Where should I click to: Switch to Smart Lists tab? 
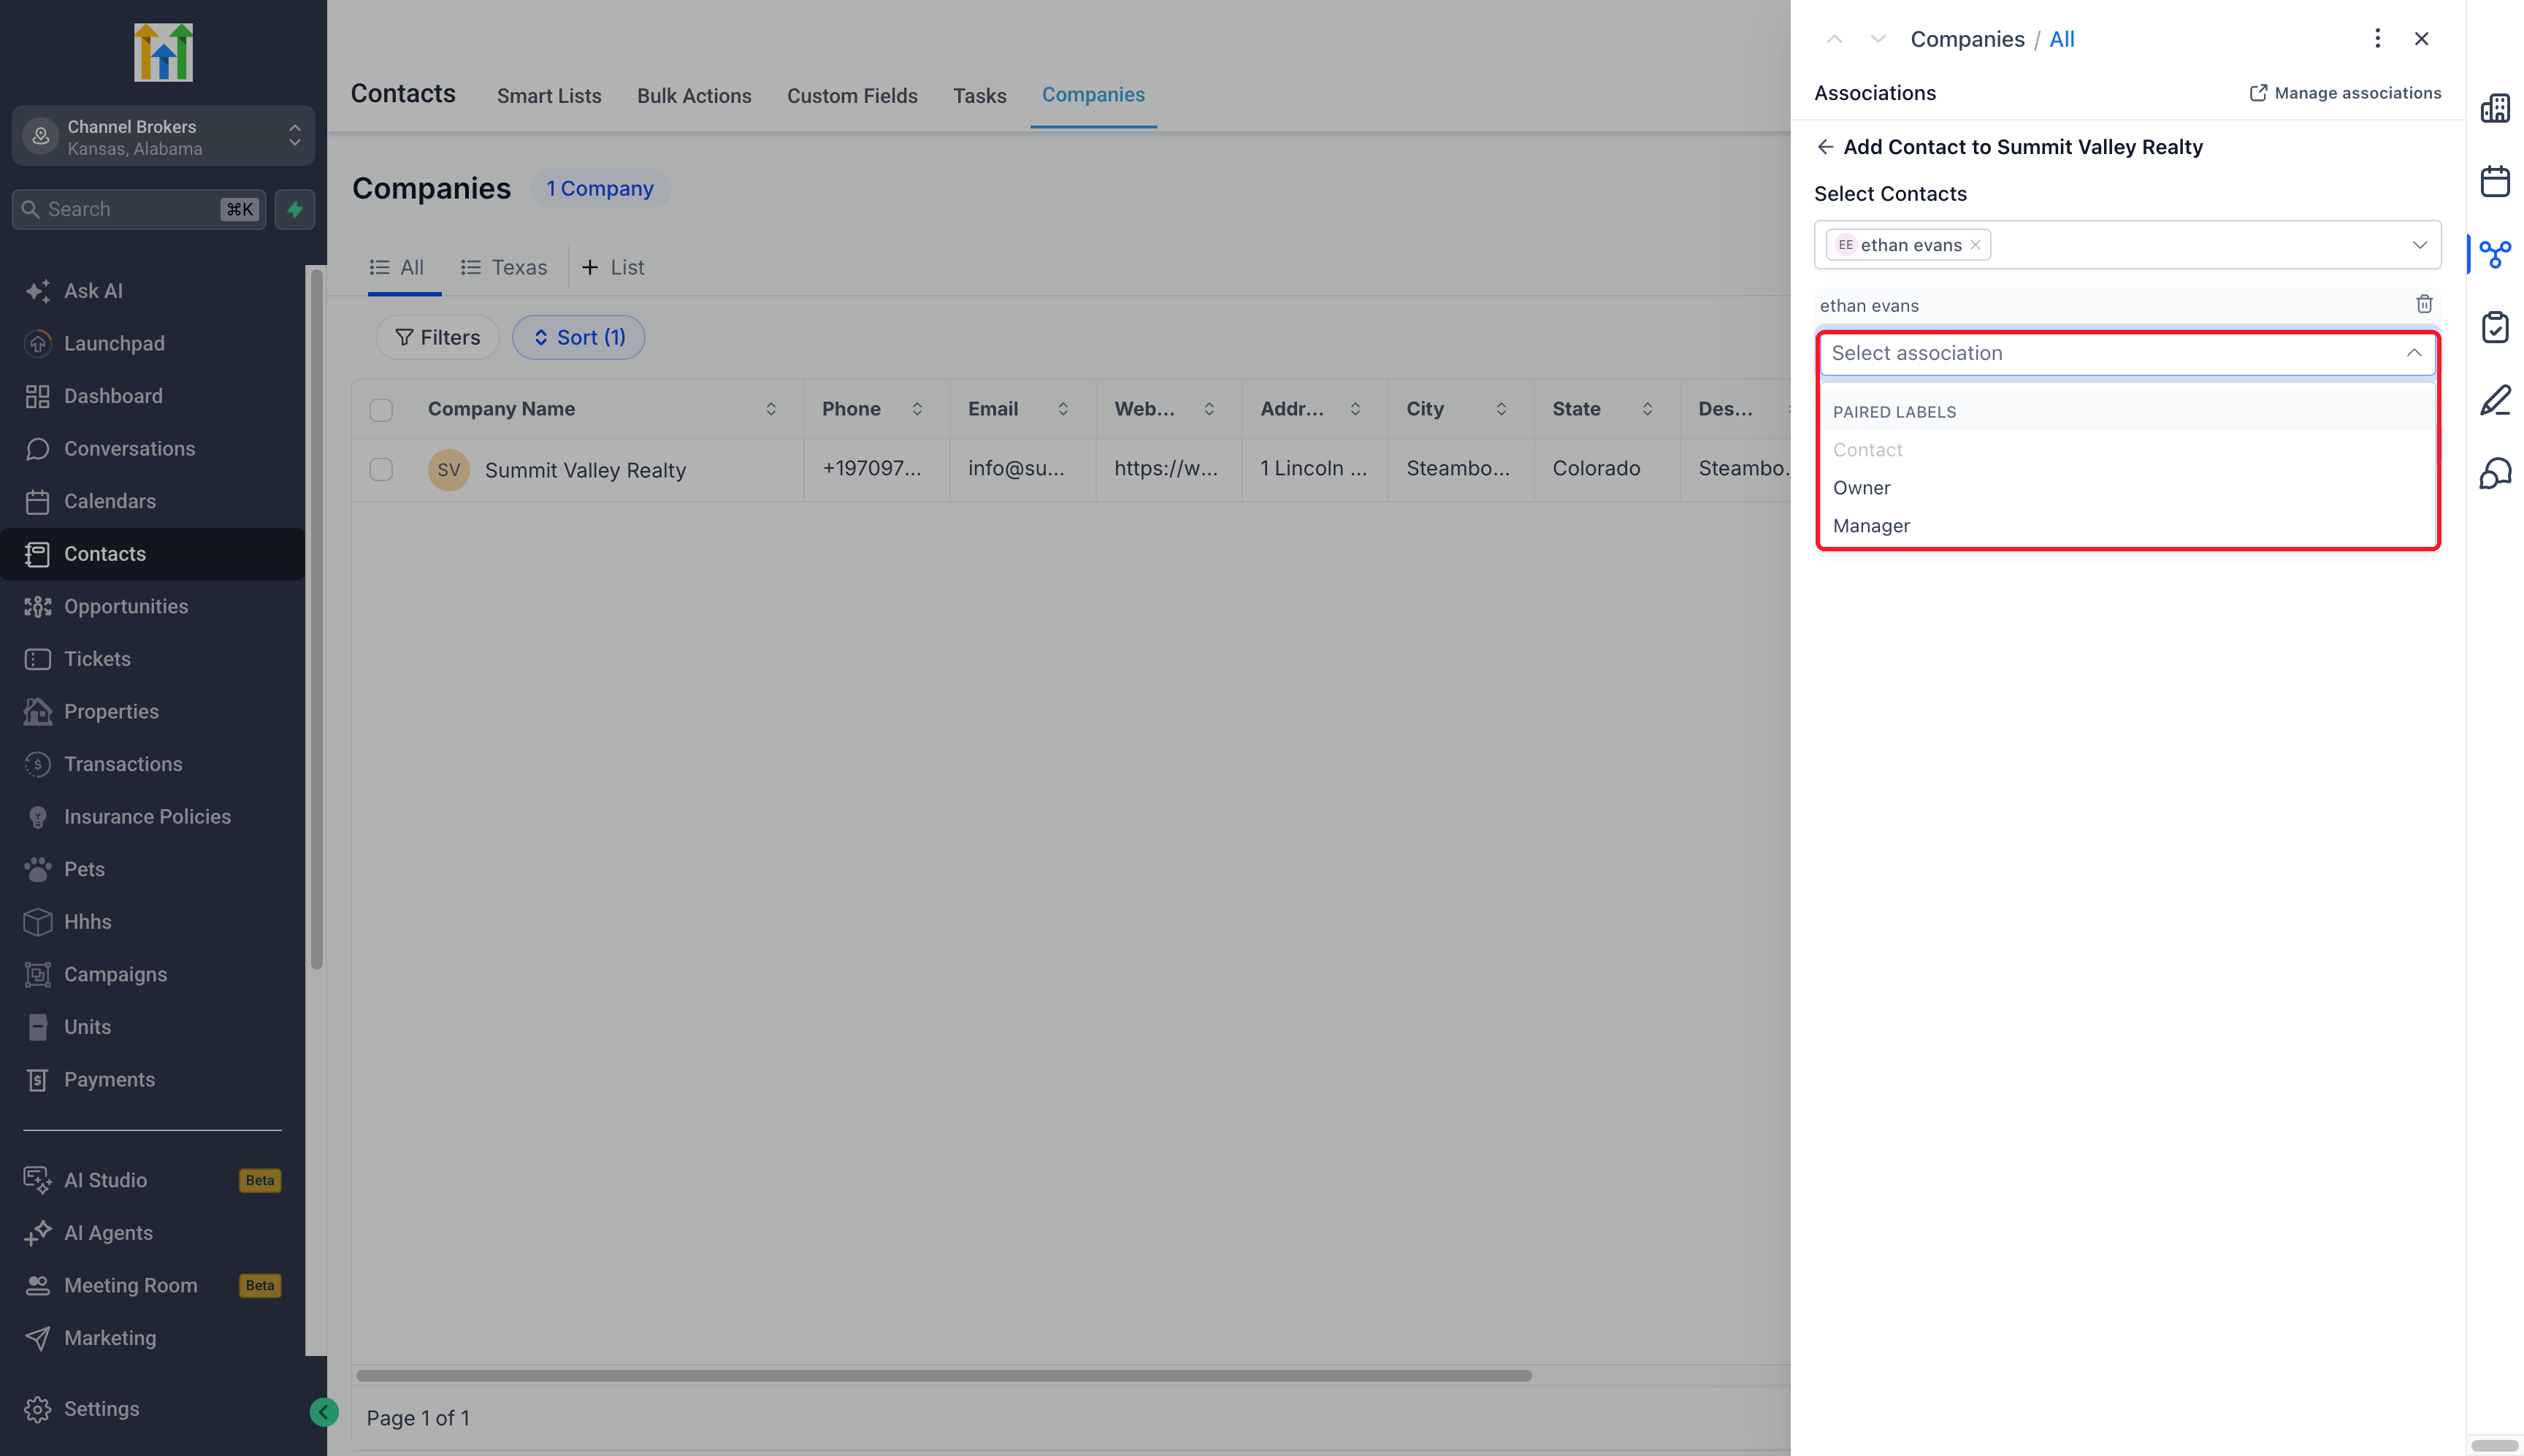[x=549, y=96]
